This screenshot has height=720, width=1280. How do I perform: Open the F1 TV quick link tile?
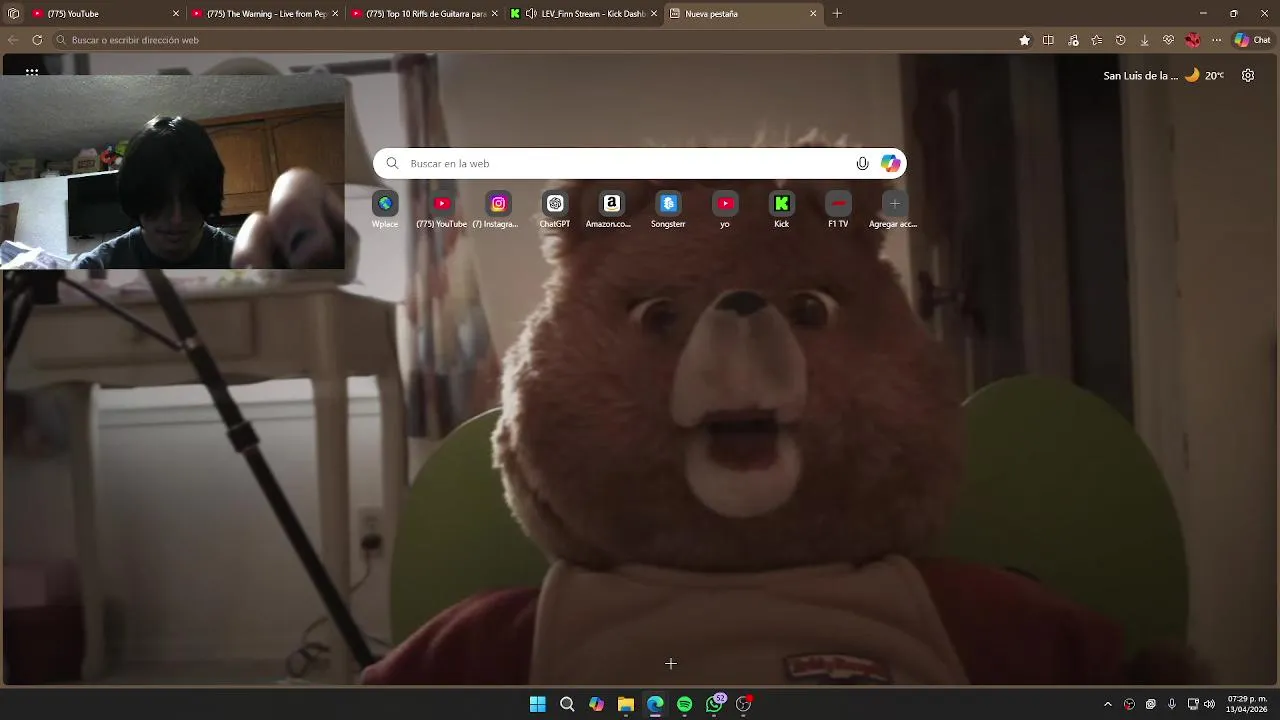[838, 209]
